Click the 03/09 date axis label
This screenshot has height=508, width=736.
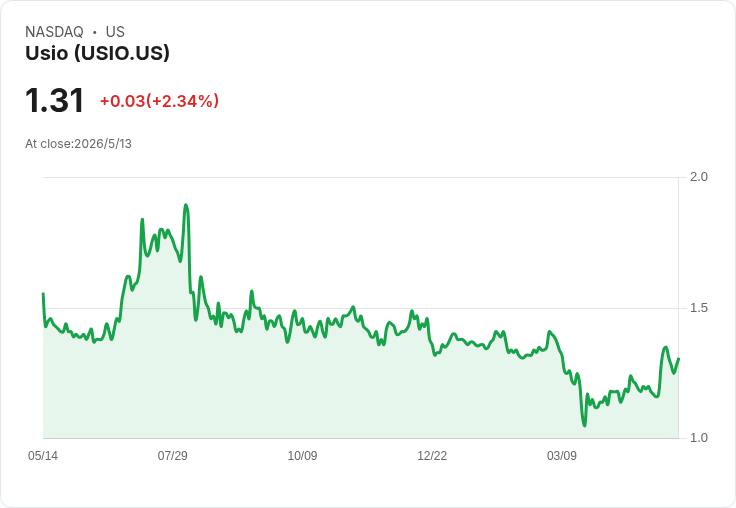(x=561, y=455)
